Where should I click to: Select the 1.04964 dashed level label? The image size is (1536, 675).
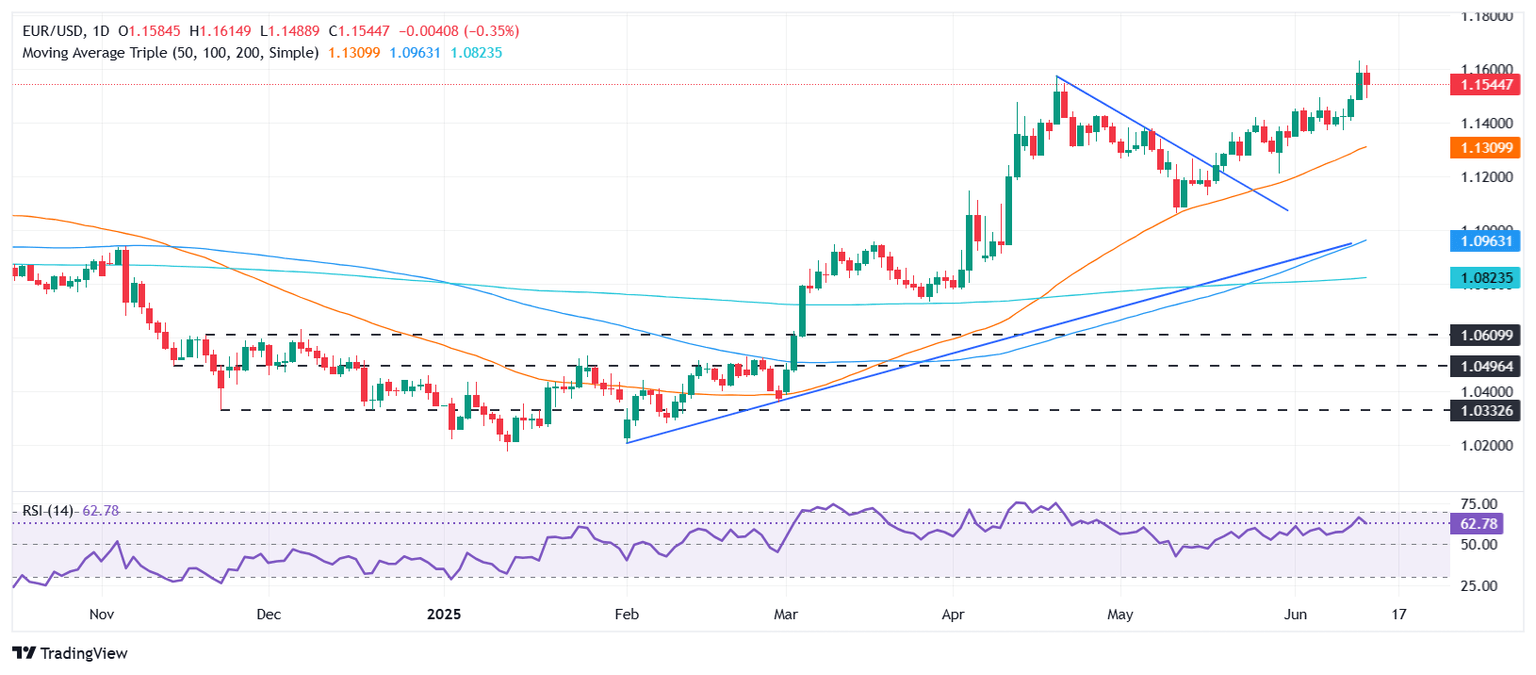[x=1484, y=366]
